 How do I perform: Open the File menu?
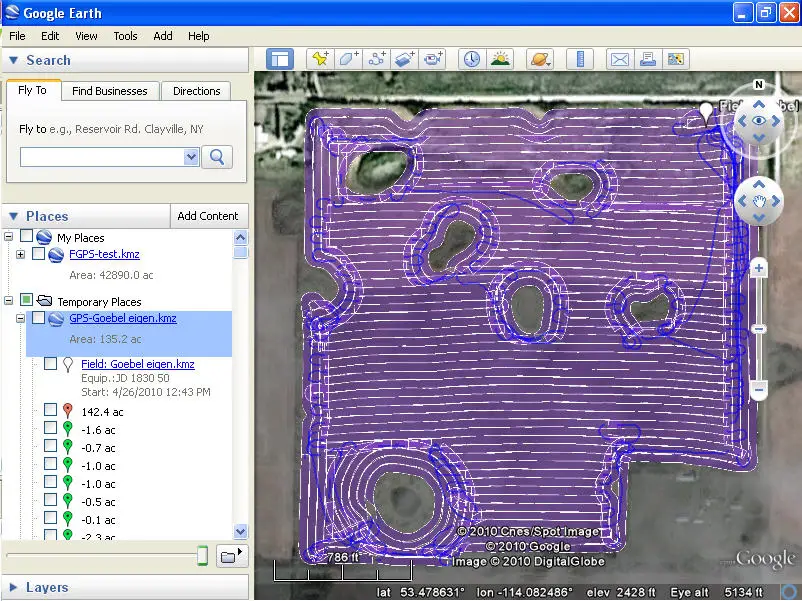[x=17, y=36]
